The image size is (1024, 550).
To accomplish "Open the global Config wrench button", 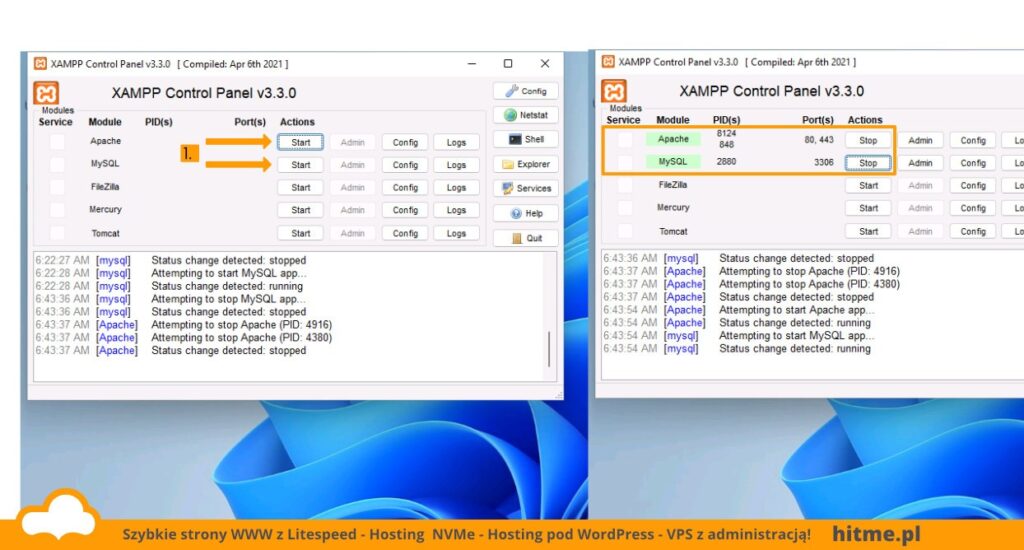I will point(526,91).
